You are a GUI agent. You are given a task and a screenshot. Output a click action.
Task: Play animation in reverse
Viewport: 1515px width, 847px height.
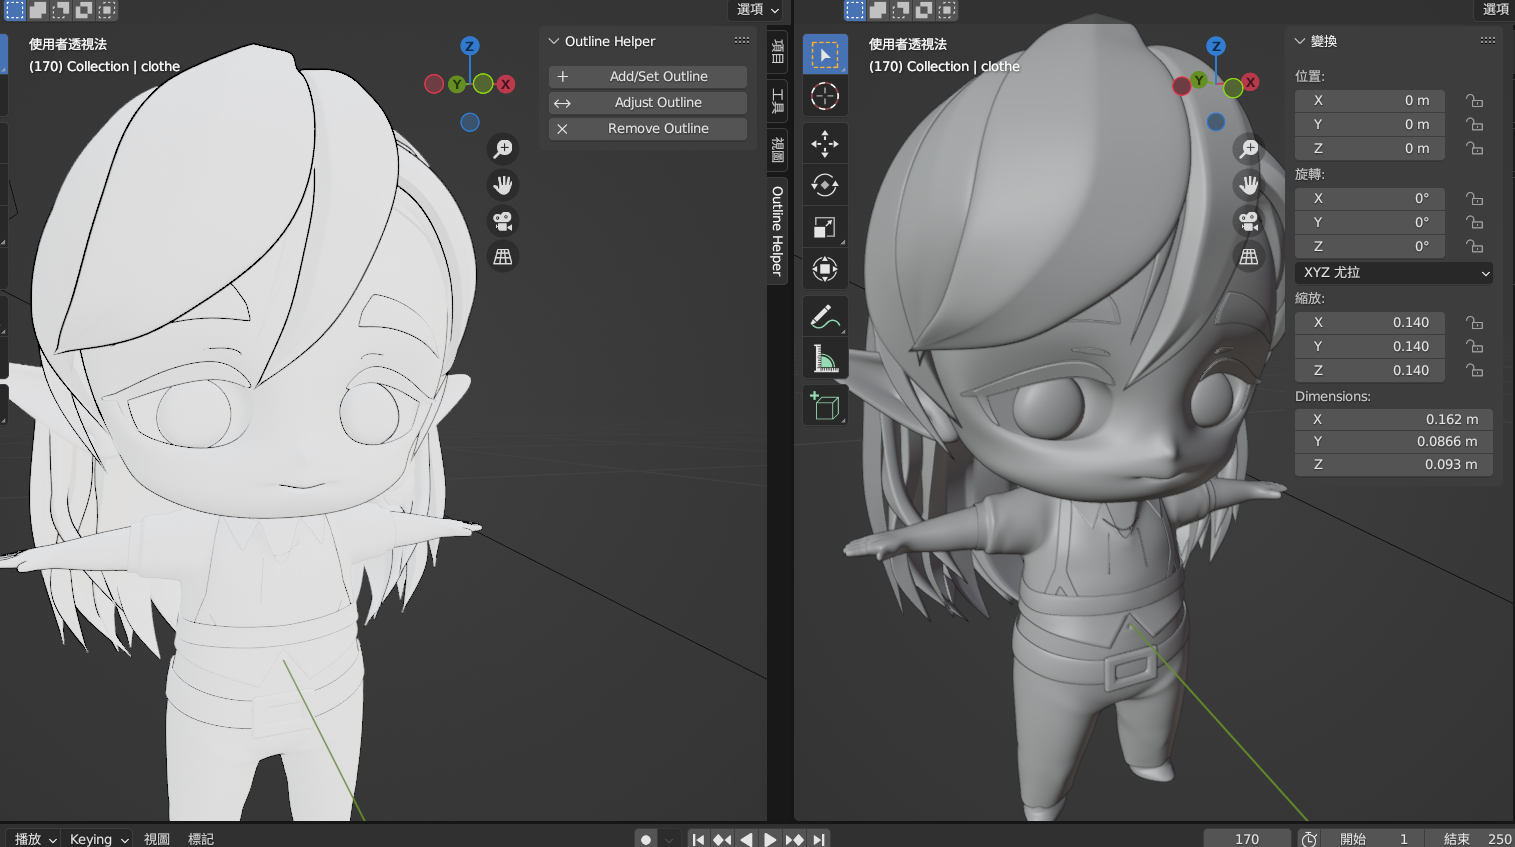(746, 839)
